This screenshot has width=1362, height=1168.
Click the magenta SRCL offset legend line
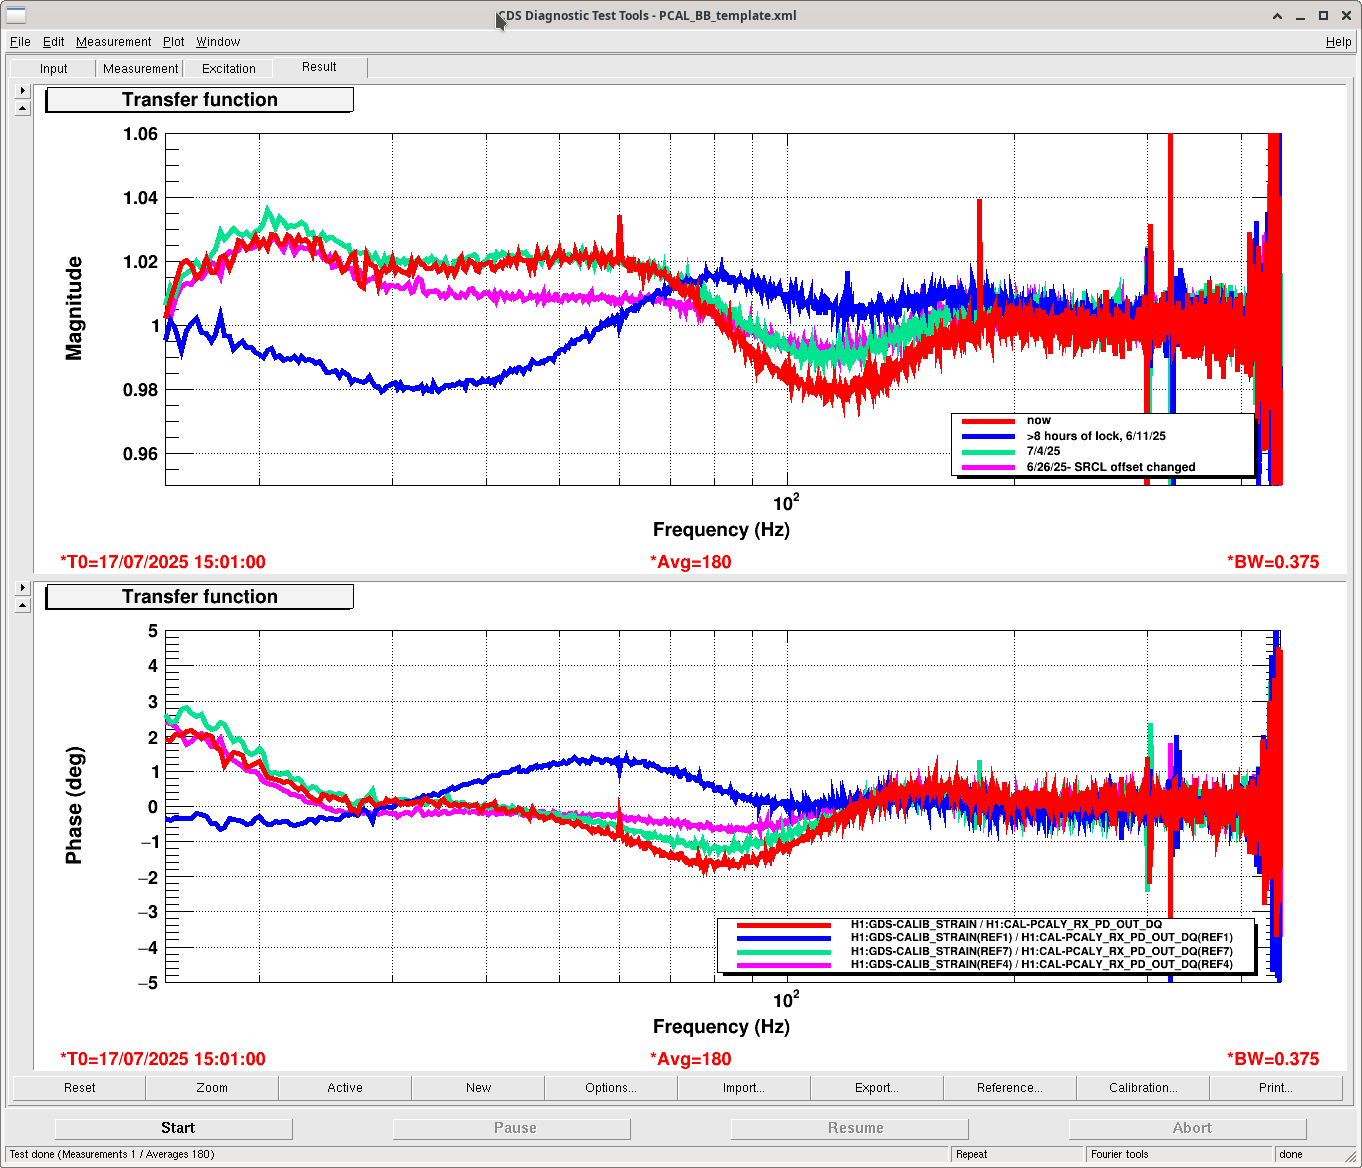tap(988, 467)
